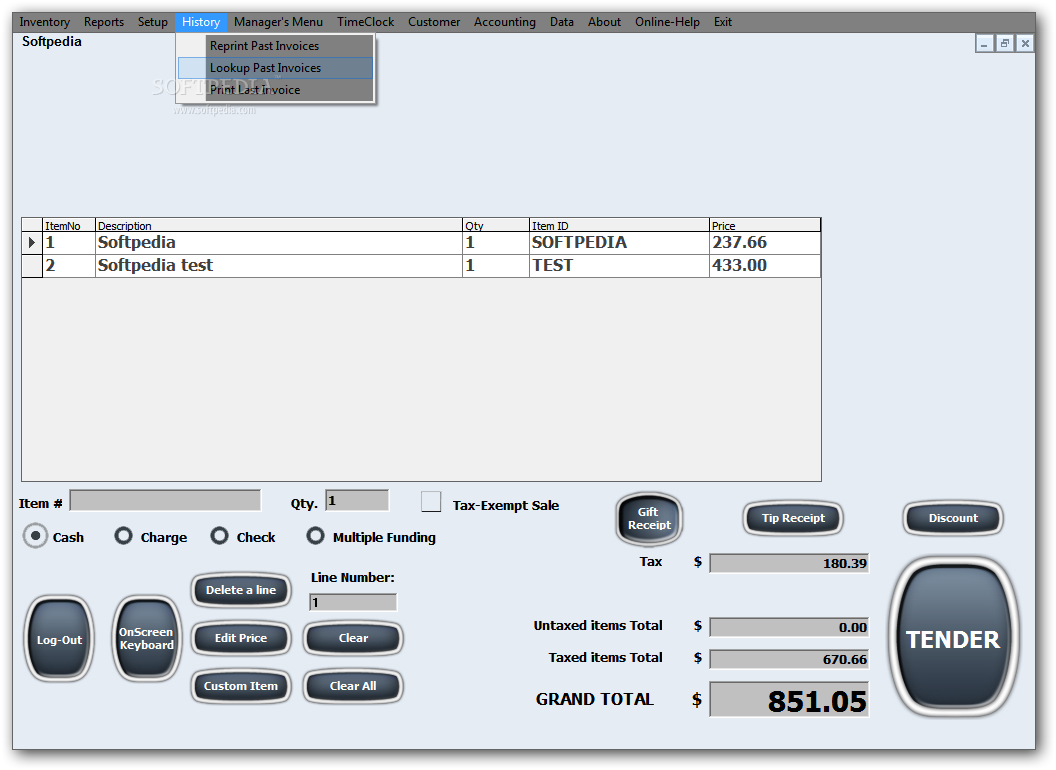The height and width of the screenshot is (770, 1056).
Task: Click the Tip Receipt button
Action: [793, 518]
